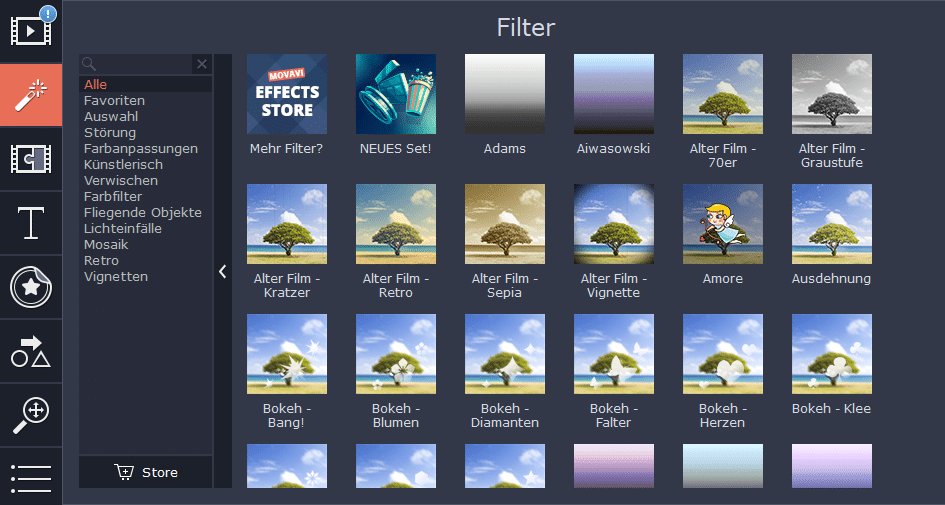Pick the Bokeh - Falter filter
Image resolution: width=945 pixels, height=505 pixels.
click(614, 354)
